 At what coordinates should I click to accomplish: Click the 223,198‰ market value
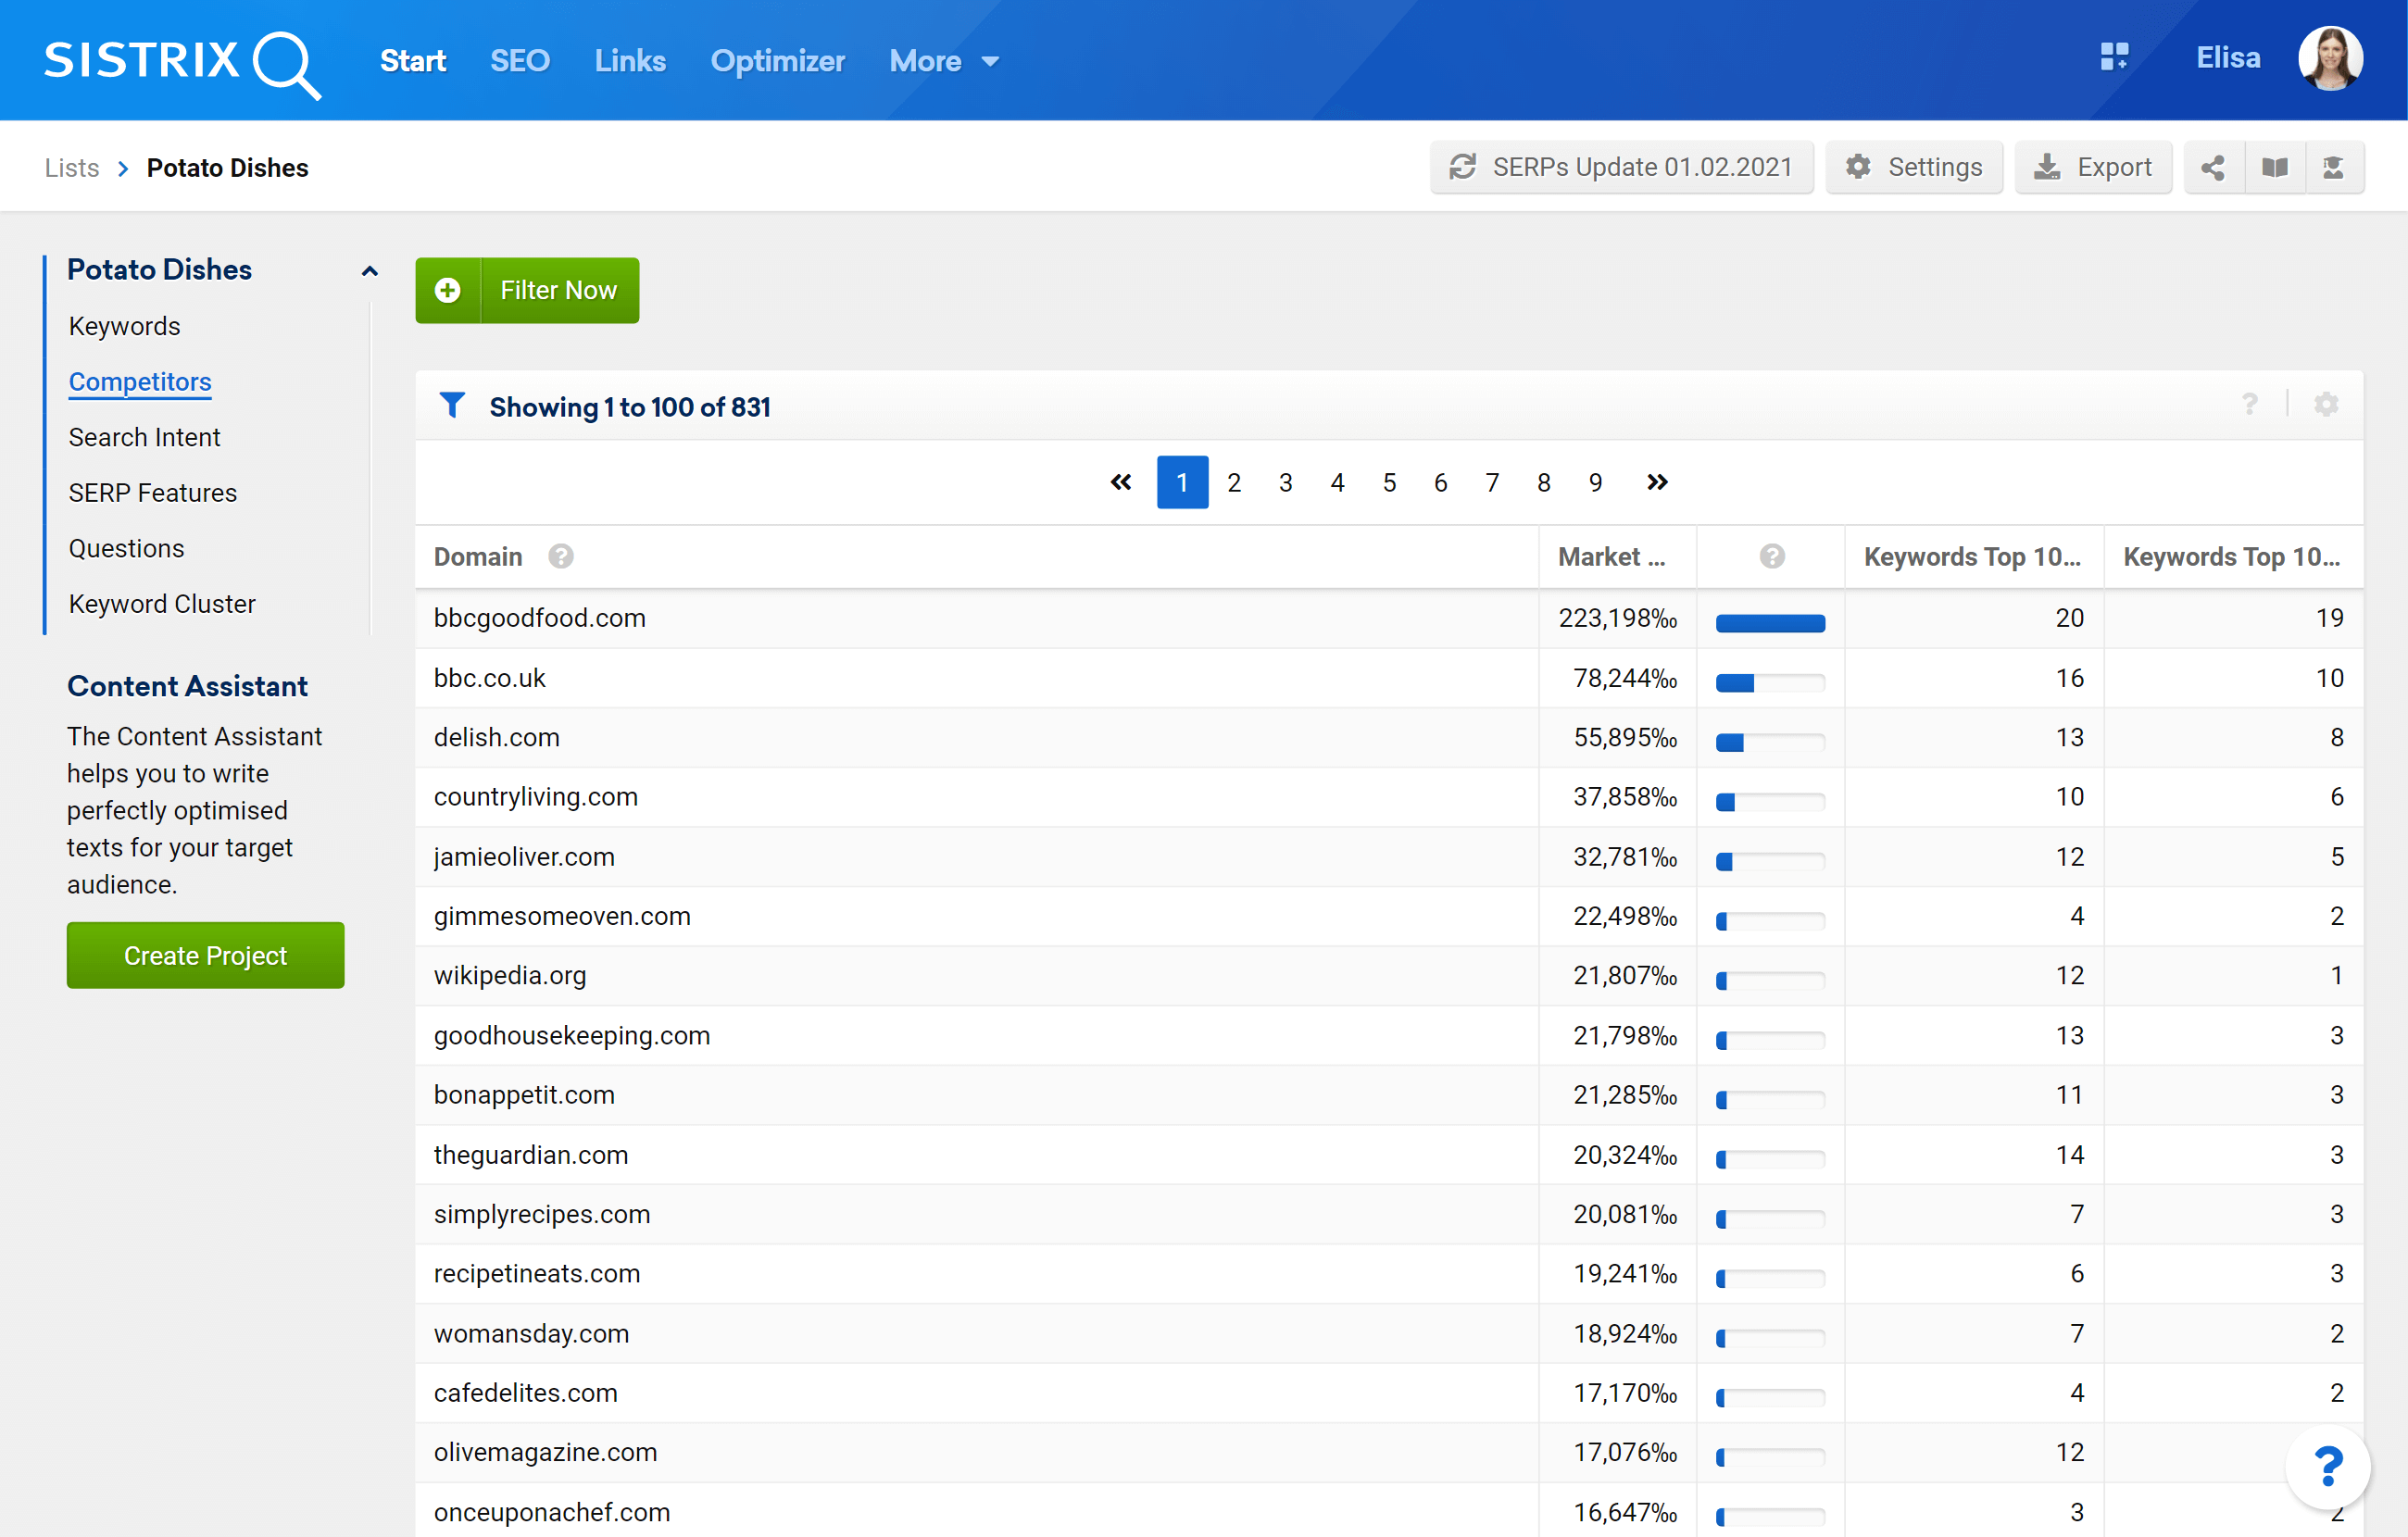point(1618,618)
